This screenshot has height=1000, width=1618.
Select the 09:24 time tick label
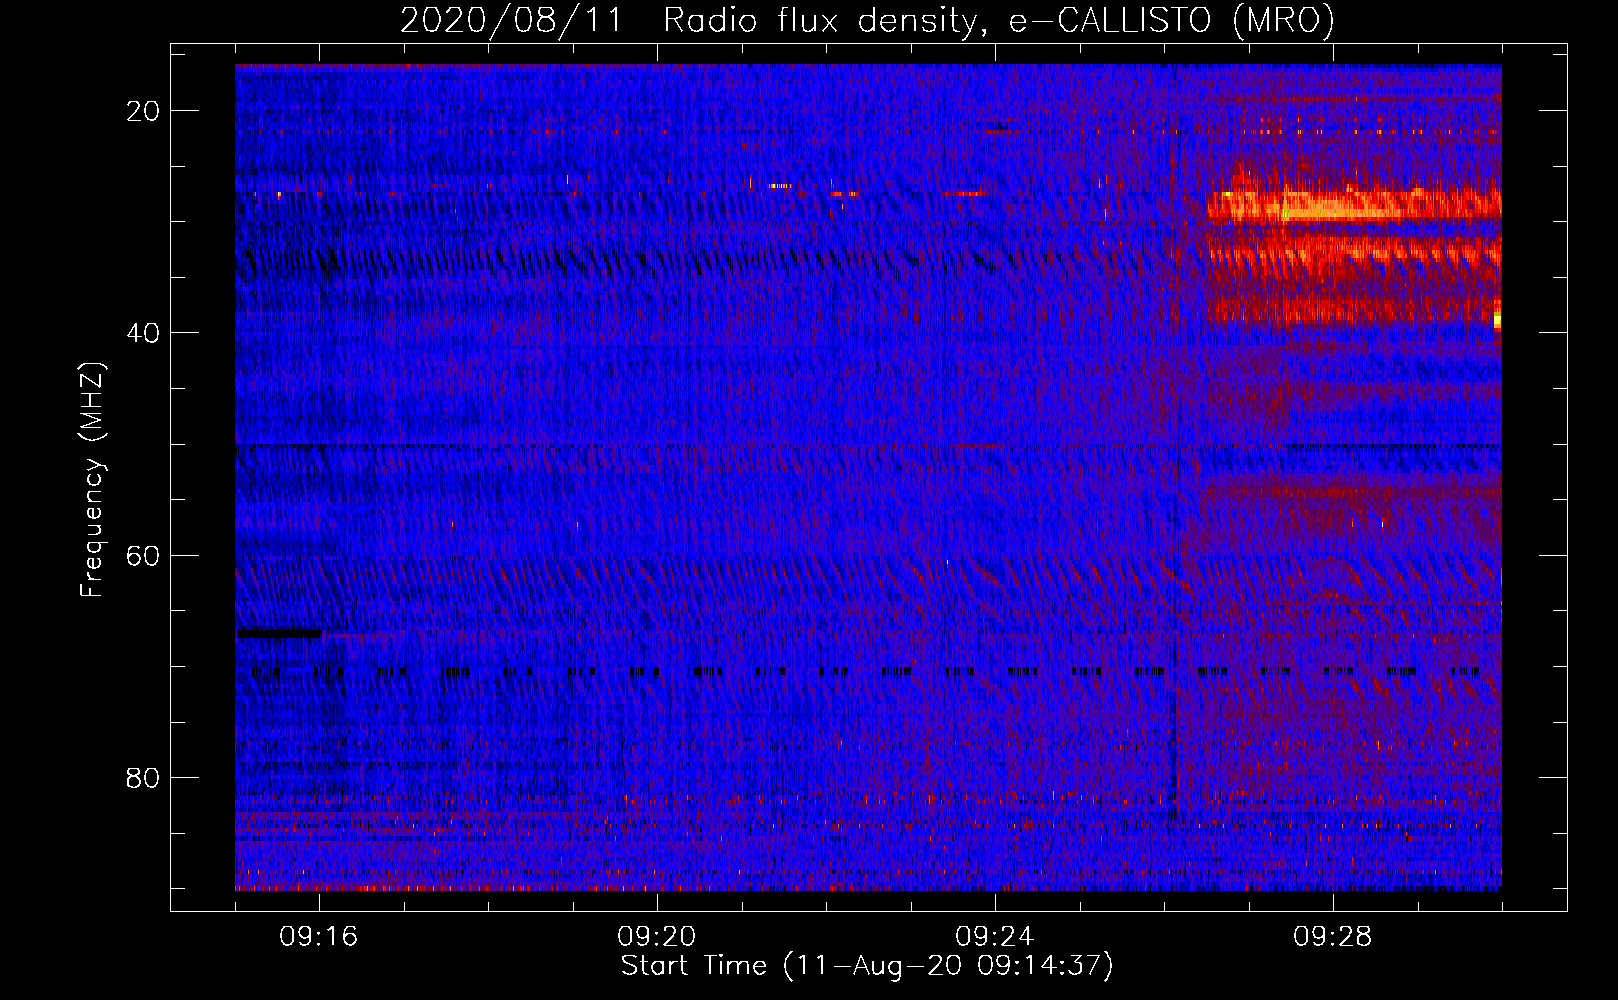(995, 937)
